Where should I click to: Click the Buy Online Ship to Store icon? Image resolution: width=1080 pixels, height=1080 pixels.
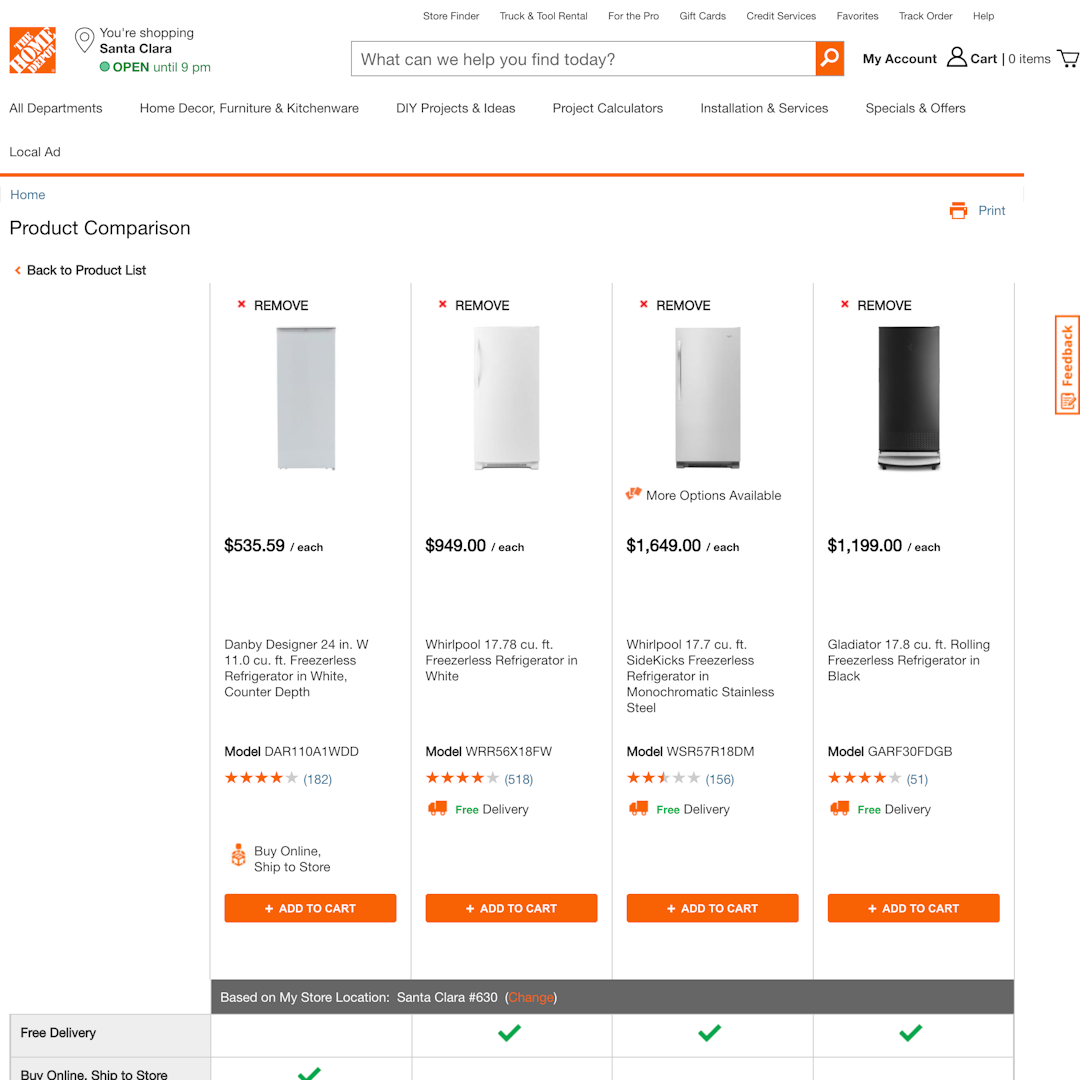click(238, 855)
